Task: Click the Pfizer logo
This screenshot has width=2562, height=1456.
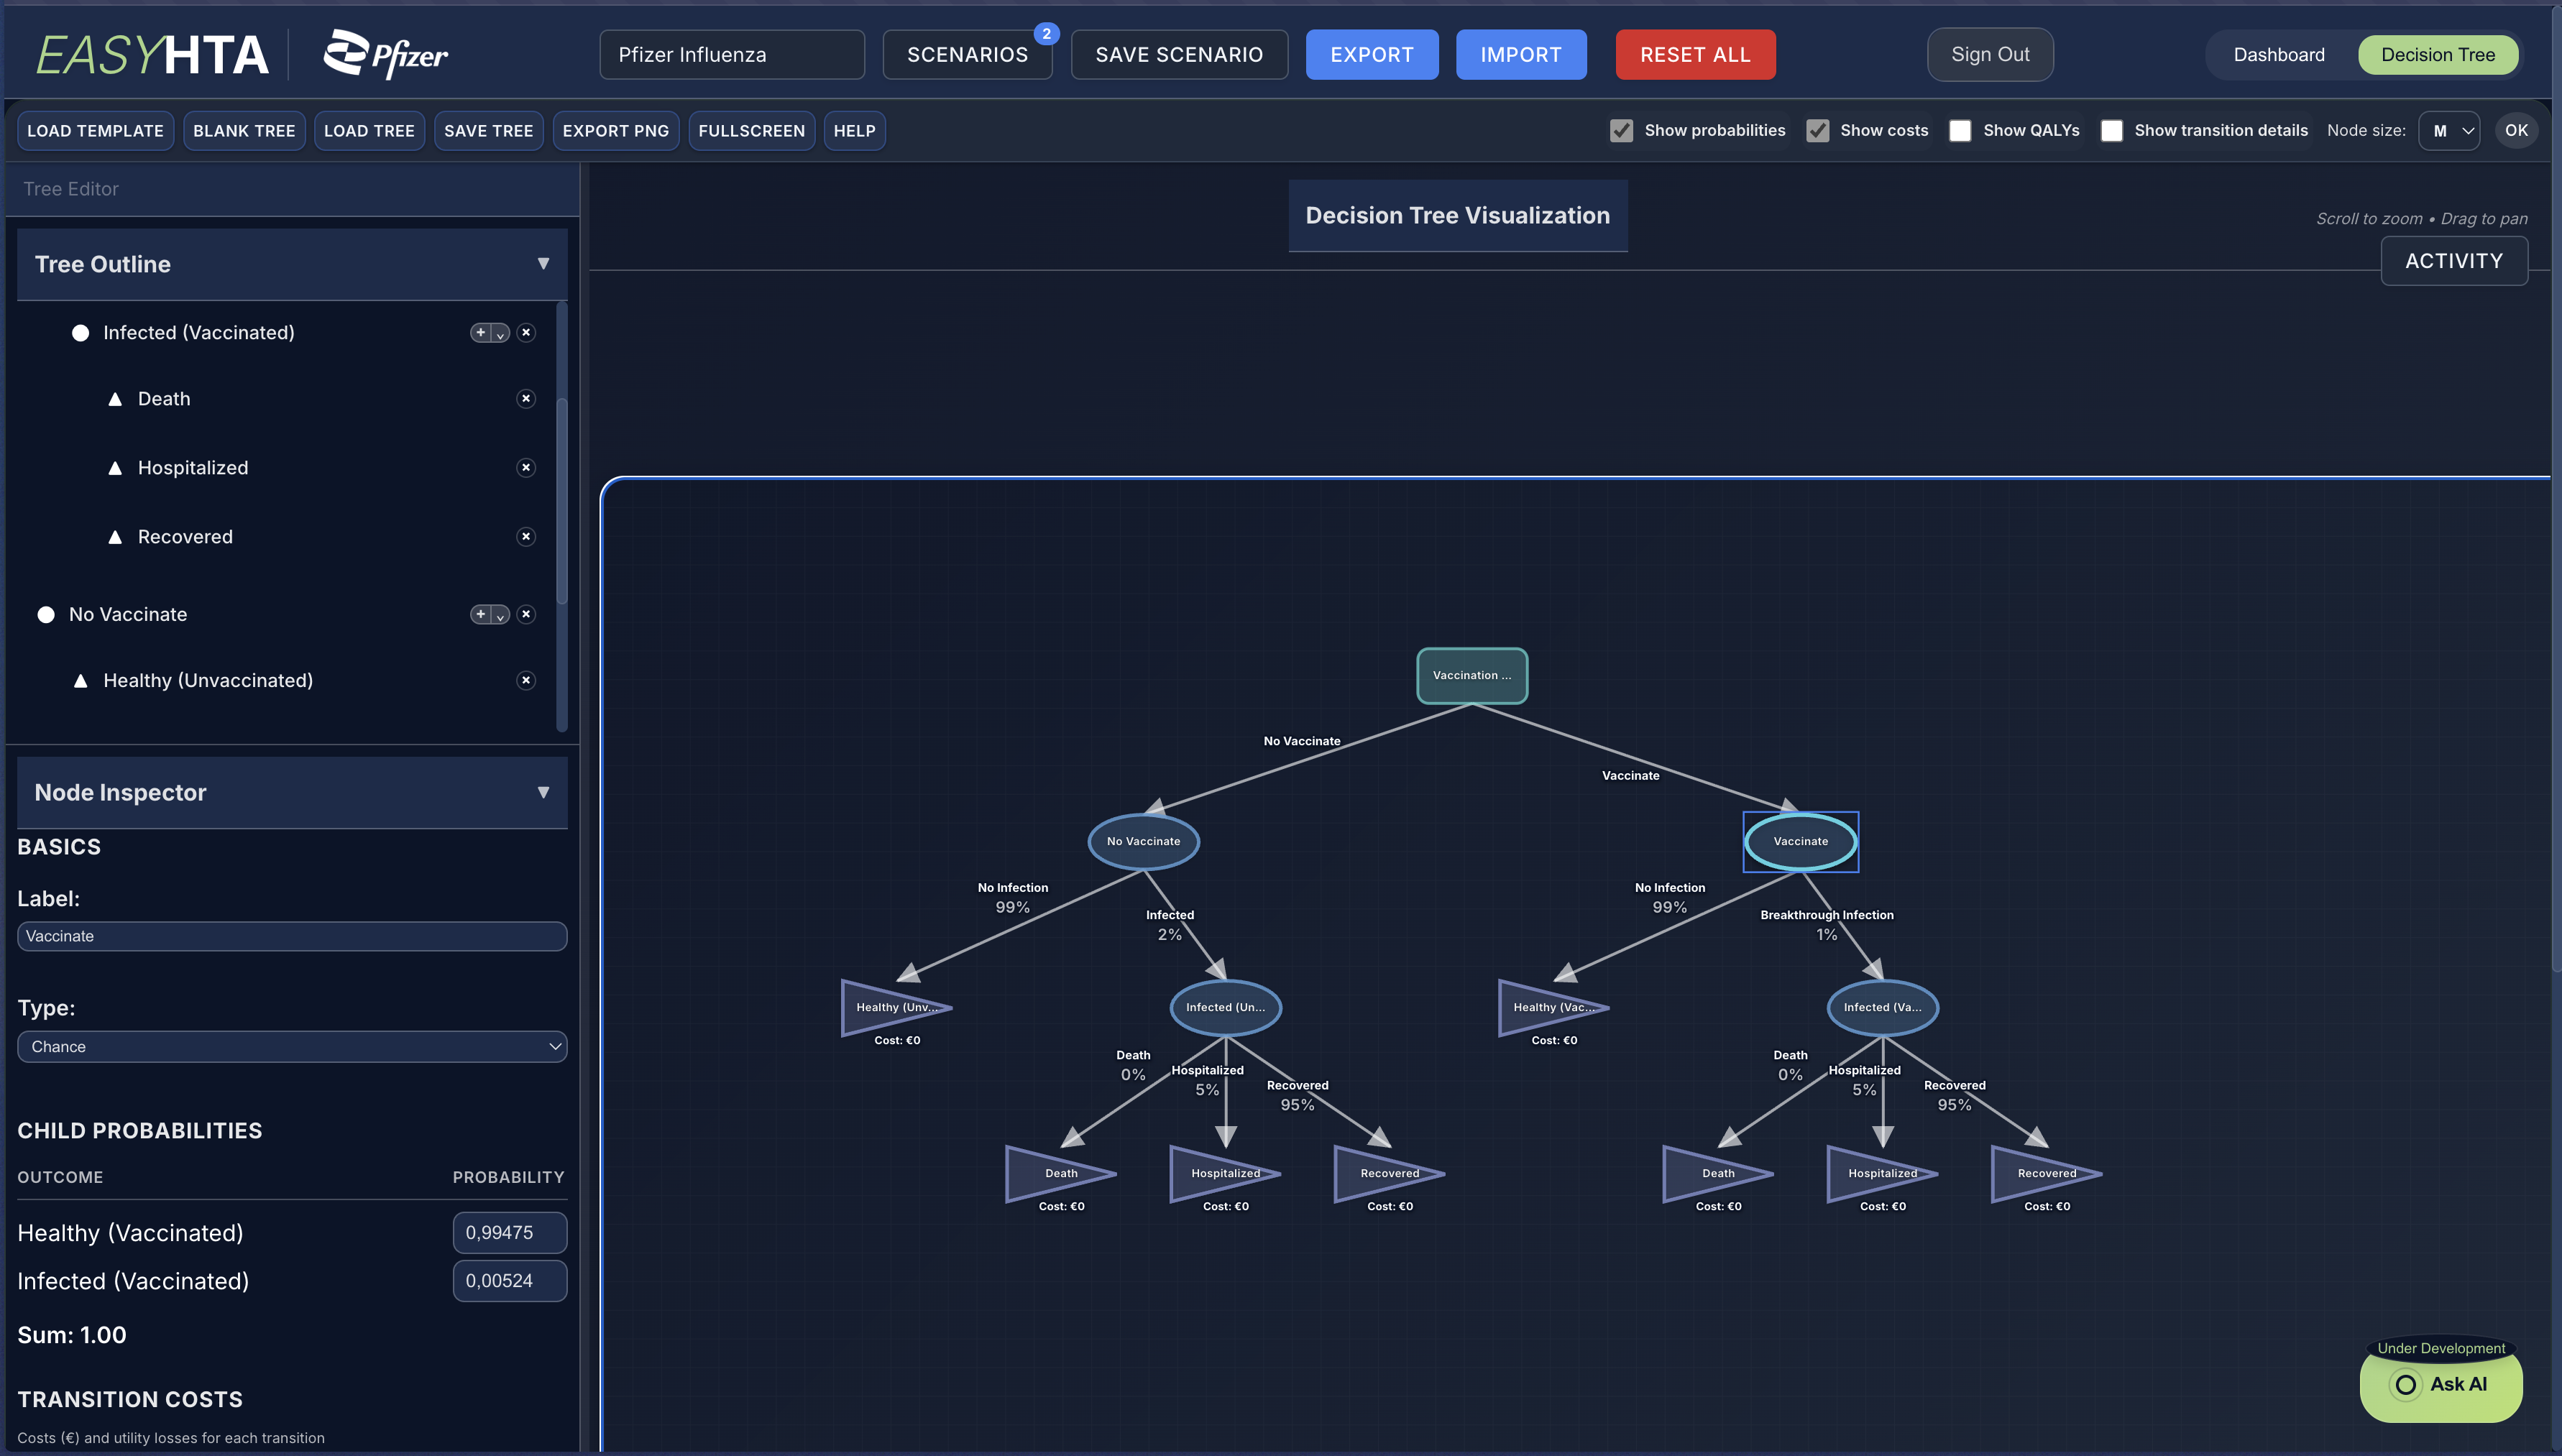Action: [385, 54]
